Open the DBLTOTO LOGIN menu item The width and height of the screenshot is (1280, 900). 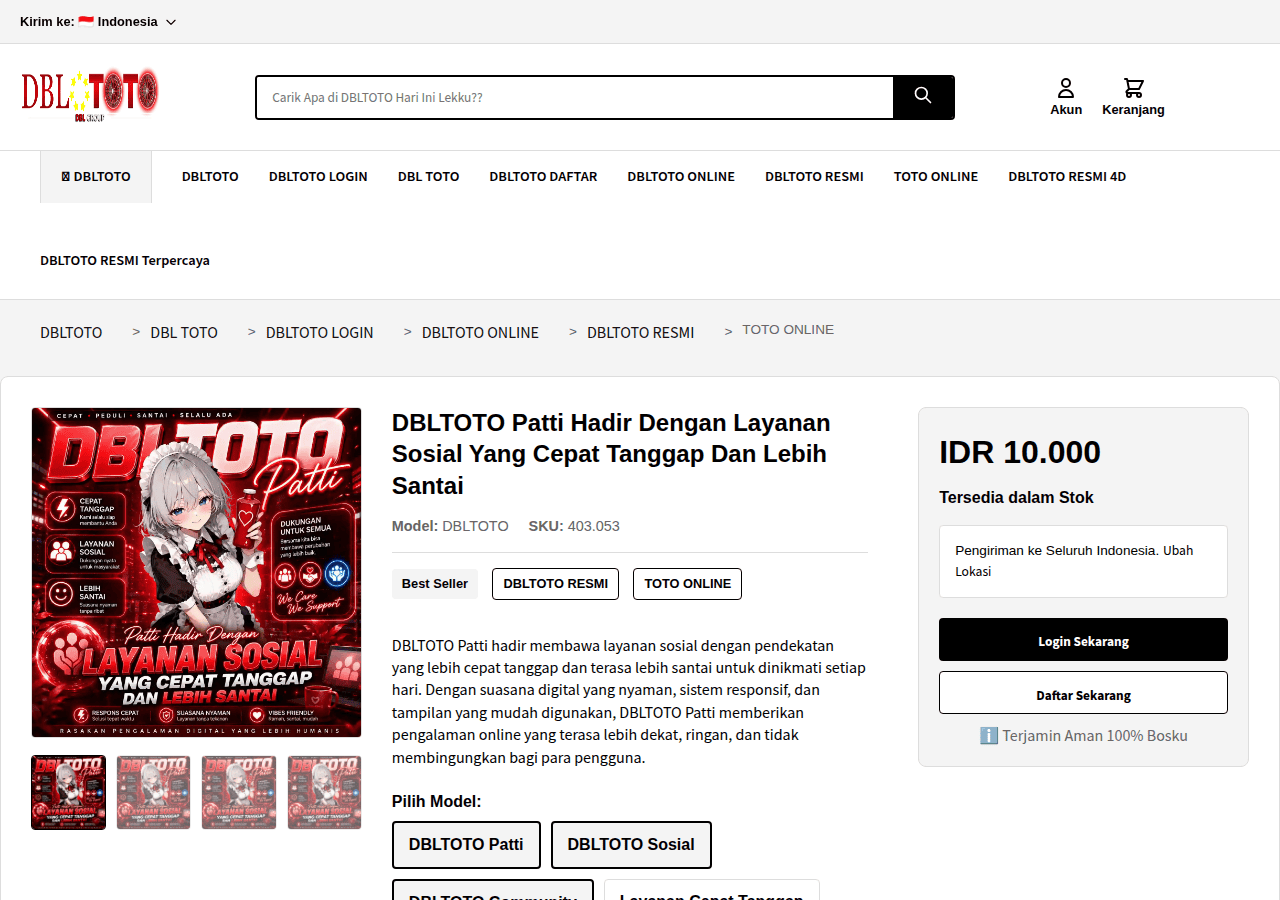tap(318, 177)
